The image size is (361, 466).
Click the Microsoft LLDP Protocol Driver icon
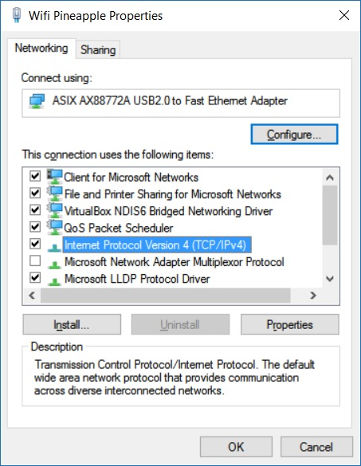pos(54,281)
